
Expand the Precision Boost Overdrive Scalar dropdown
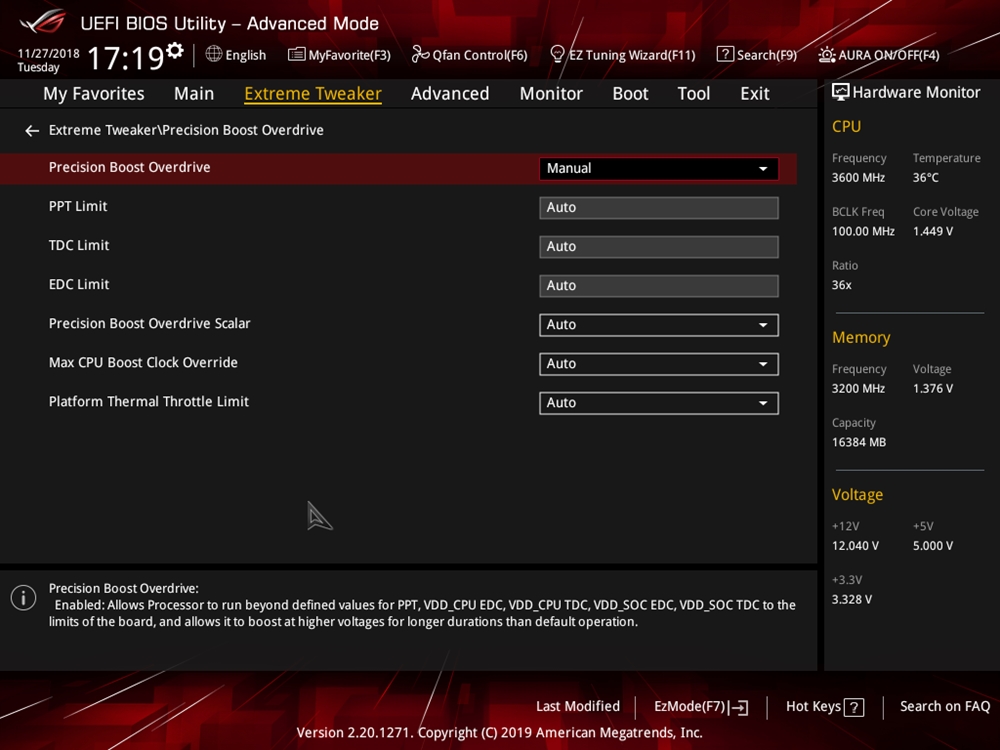(658, 325)
